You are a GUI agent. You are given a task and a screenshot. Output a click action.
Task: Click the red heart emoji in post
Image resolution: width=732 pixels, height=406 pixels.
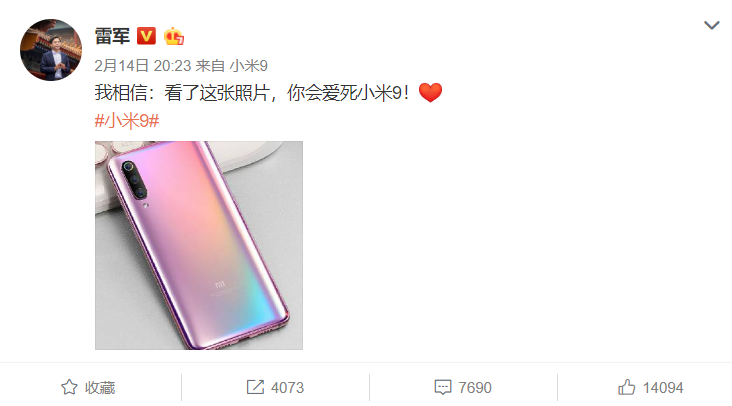click(x=430, y=92)
